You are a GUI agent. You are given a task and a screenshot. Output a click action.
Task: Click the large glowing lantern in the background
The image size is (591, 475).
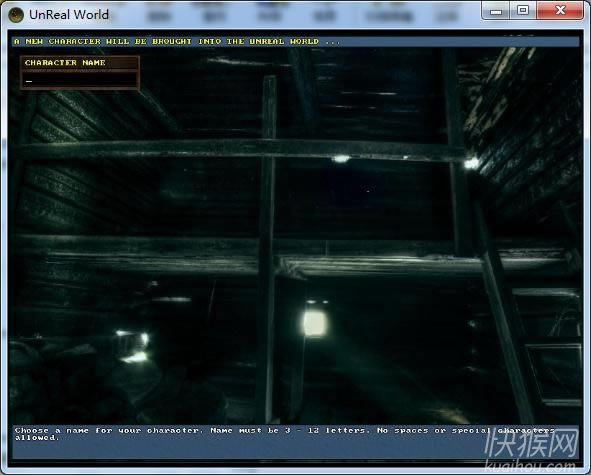(314, 323)
